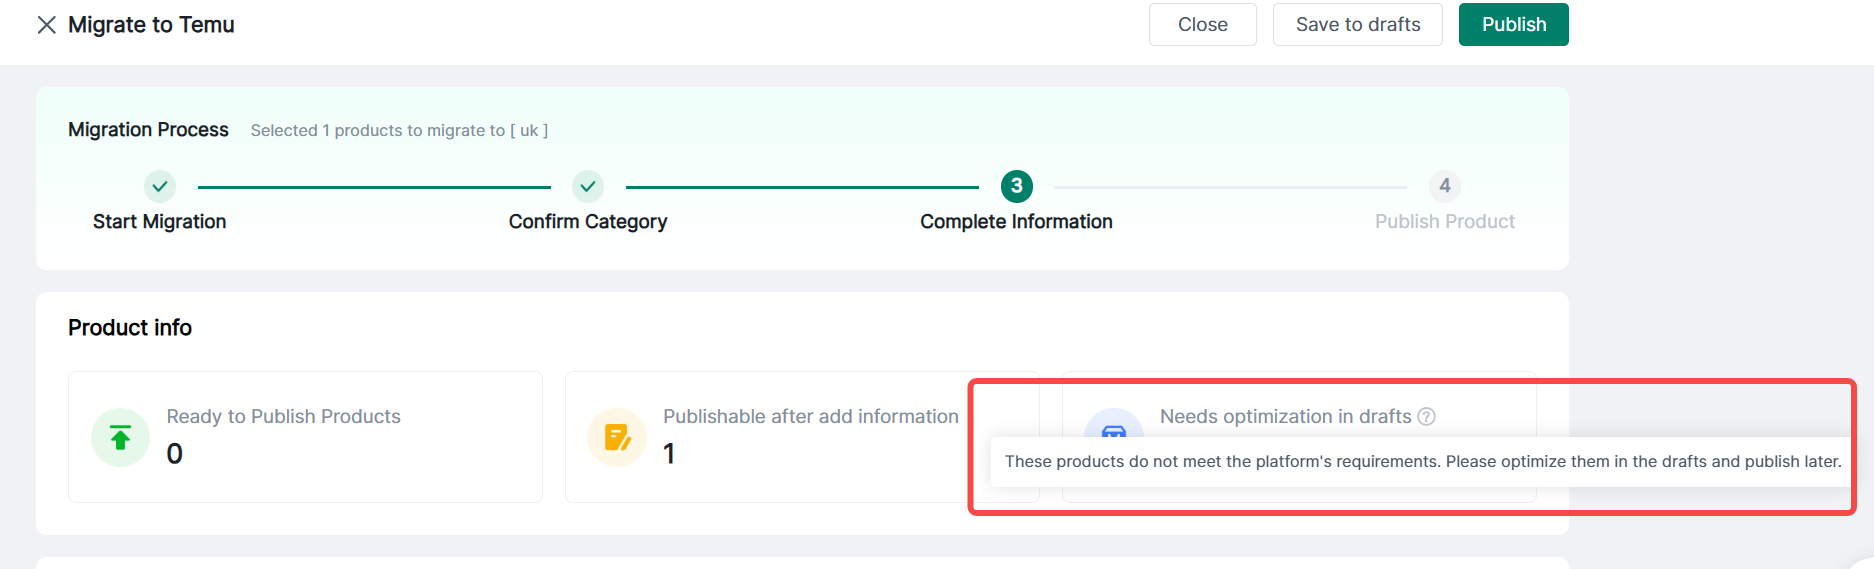
Task: Go to the Start Migration step label
Action: point(160,222)
